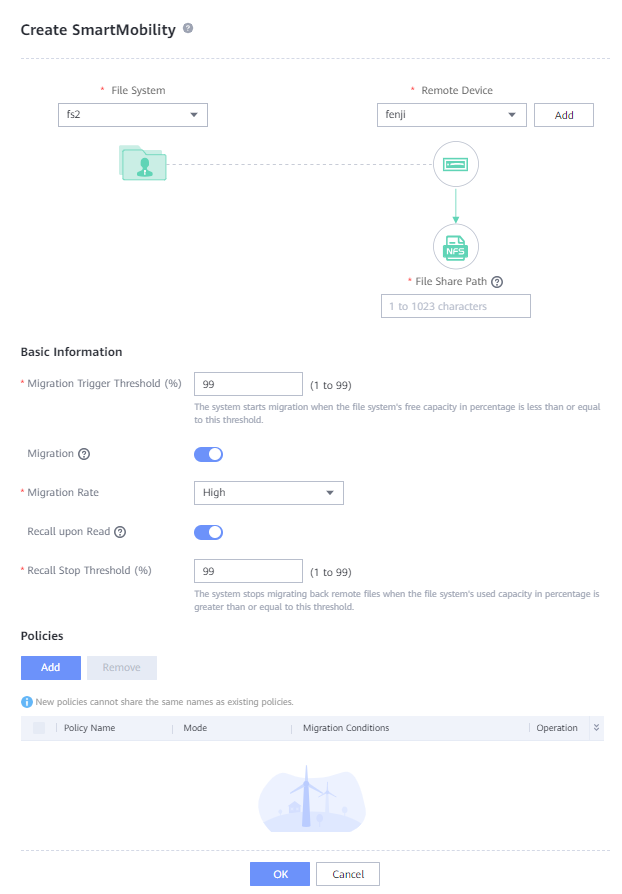This screenshot has width=622, height=894.
Task: Click the File Share Path input field
Action: point(456,306)
